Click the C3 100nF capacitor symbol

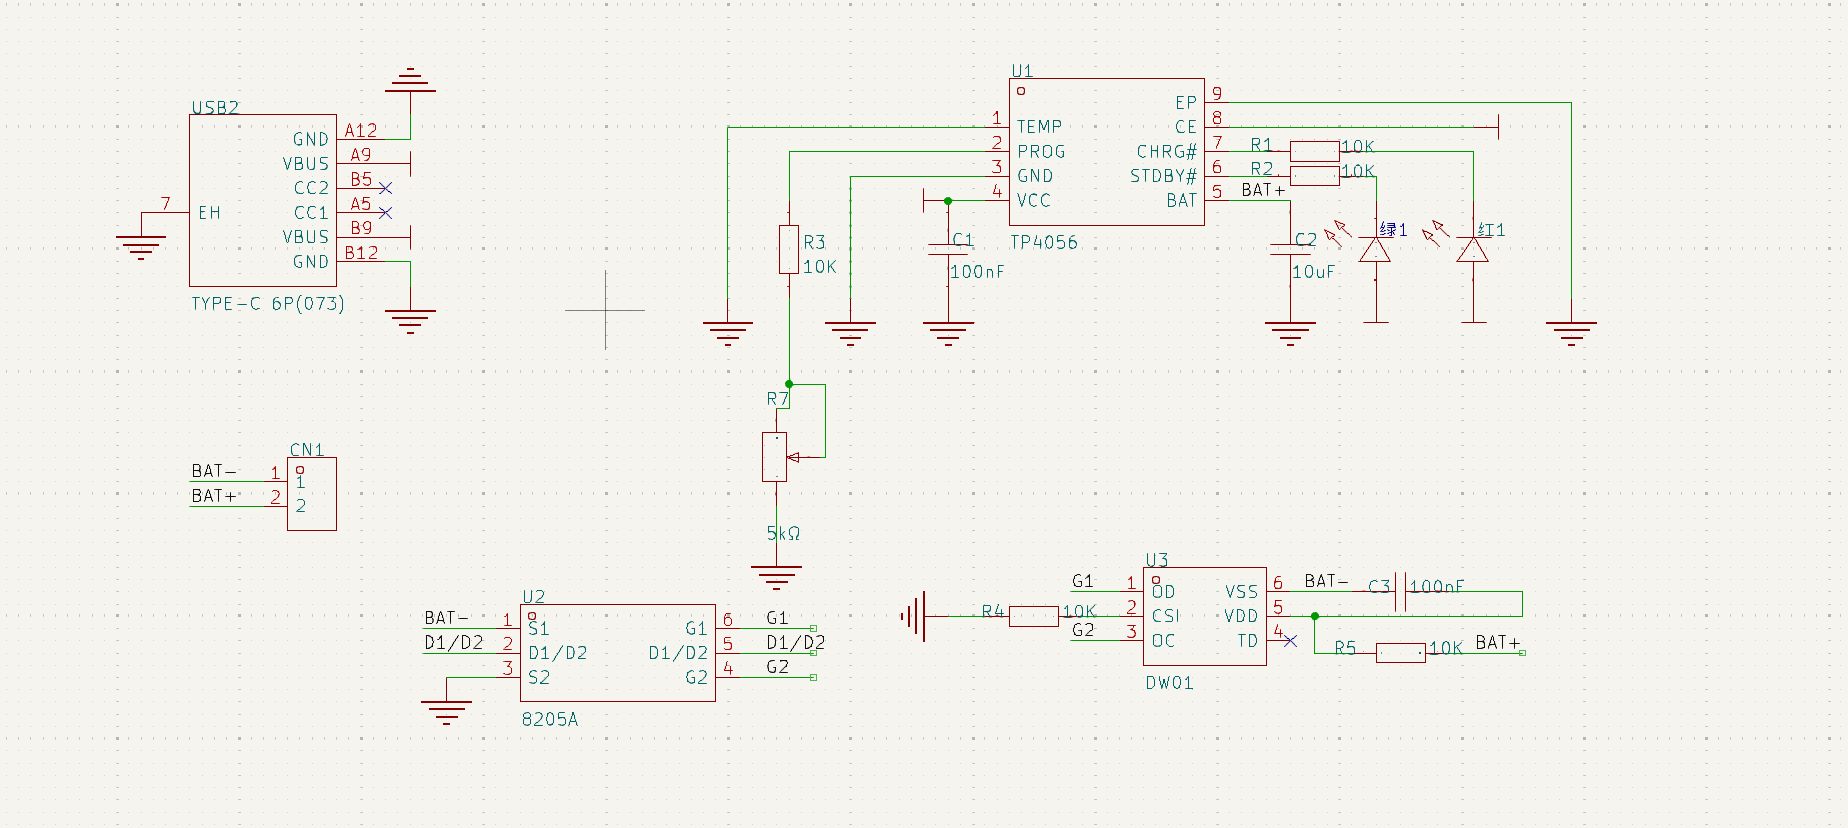[x=1400, y=591]
